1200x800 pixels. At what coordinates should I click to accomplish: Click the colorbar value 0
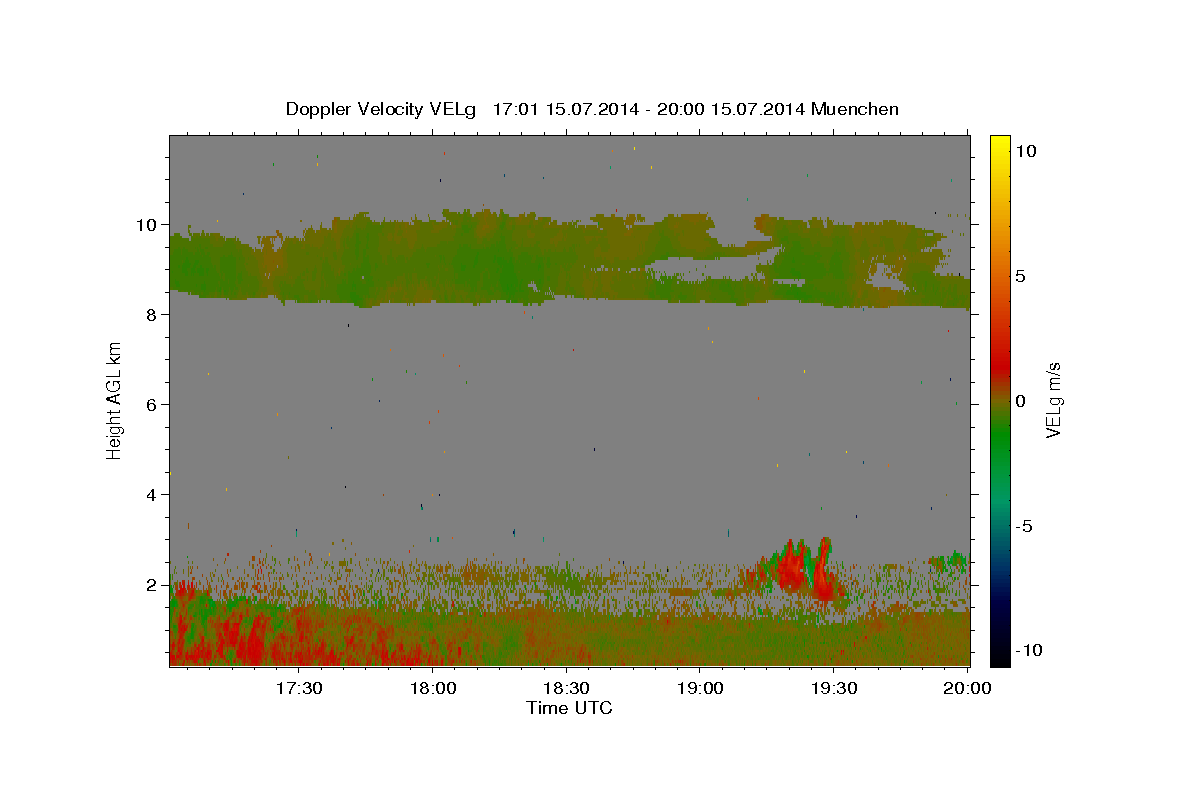coord(1020,401)
